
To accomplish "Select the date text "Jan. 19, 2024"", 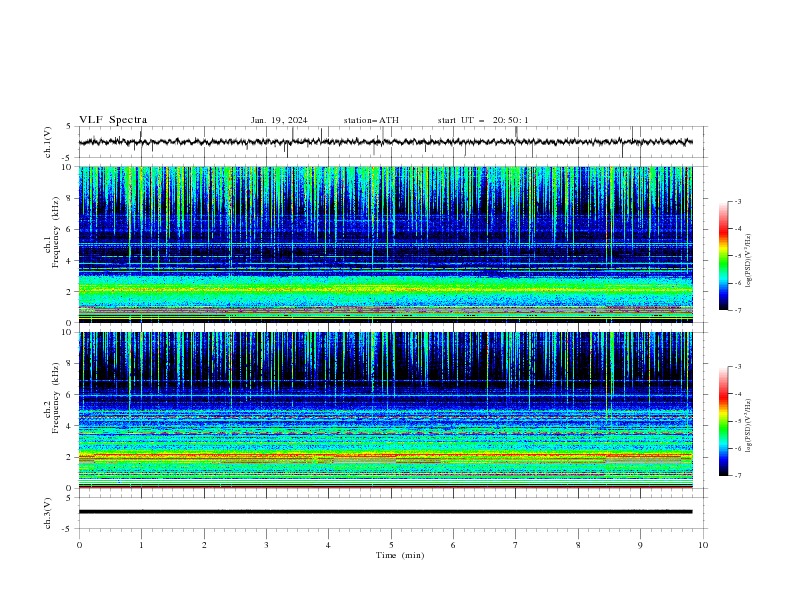I will pyautogui.click(x=279, y=120).
